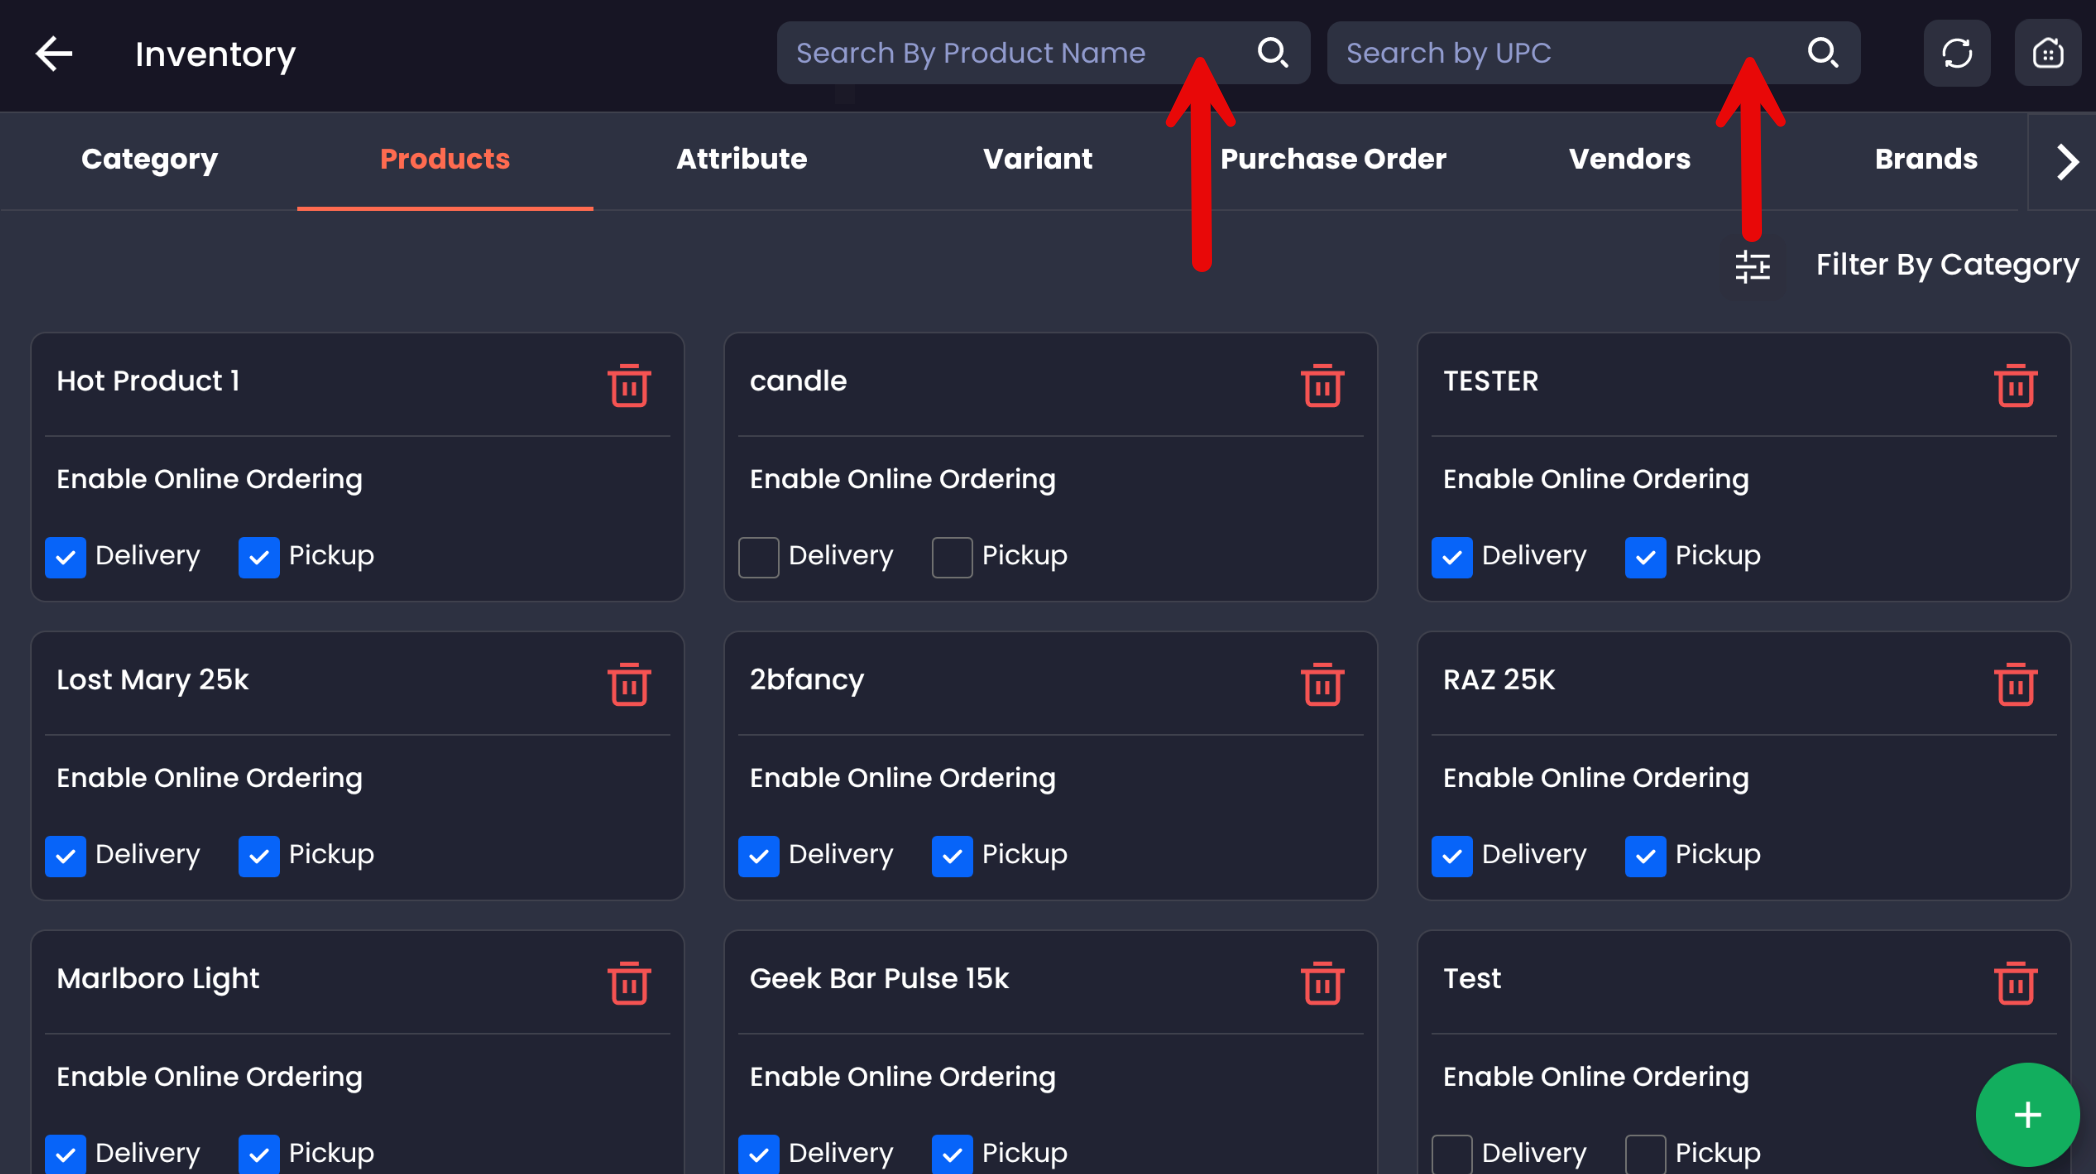Image resolution: width=2096 pixels, height=1174 pixels.
Task: Click the robot assistant icon in header
Action: 2047,54
